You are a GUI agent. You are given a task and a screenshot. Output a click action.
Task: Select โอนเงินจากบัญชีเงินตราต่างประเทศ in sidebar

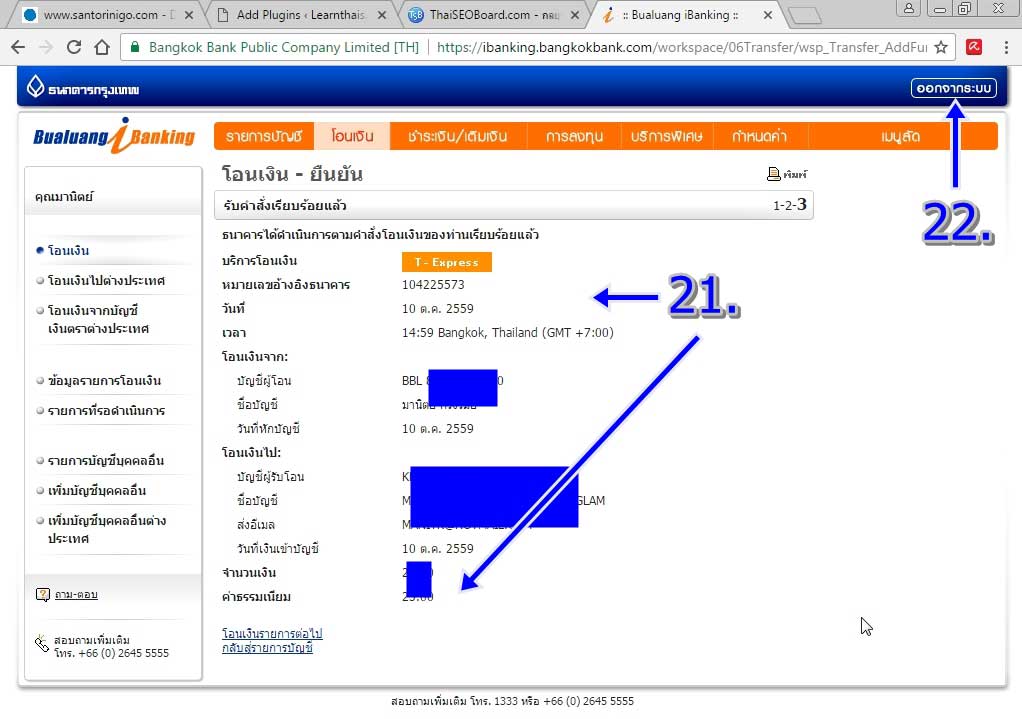click(x=98, y=319)
